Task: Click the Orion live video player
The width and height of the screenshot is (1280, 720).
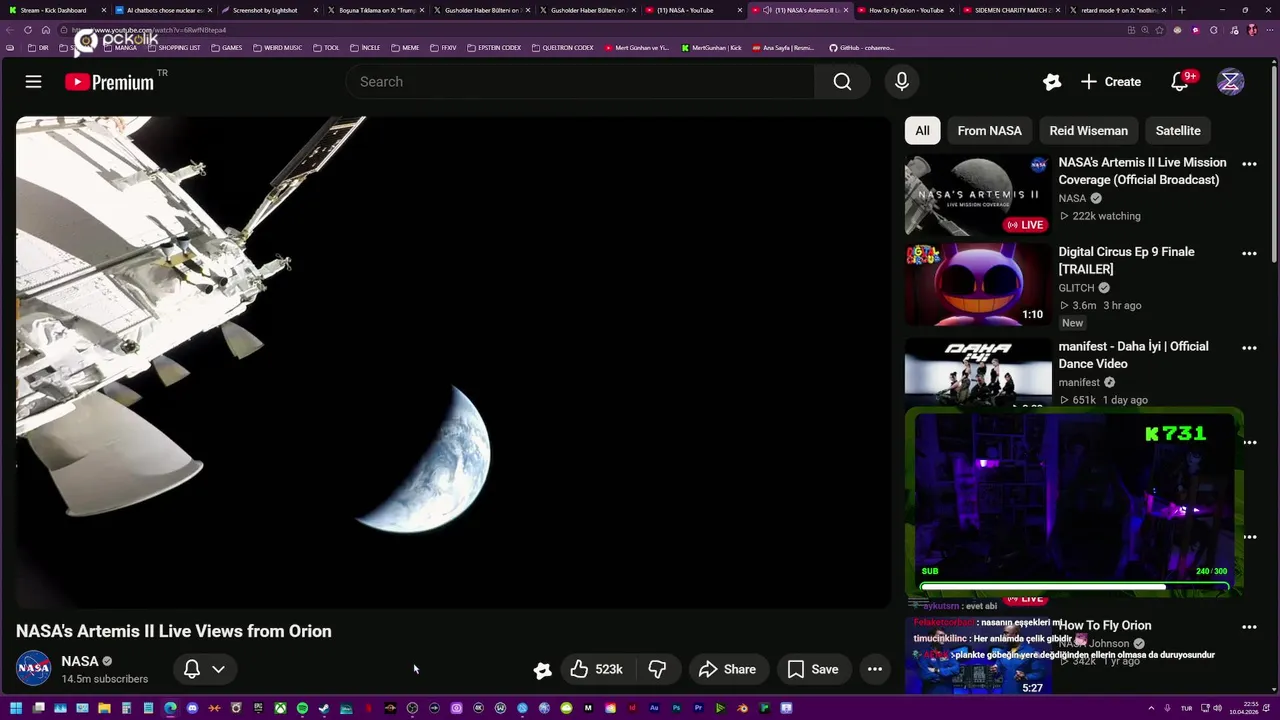Action: click(453, 362)
